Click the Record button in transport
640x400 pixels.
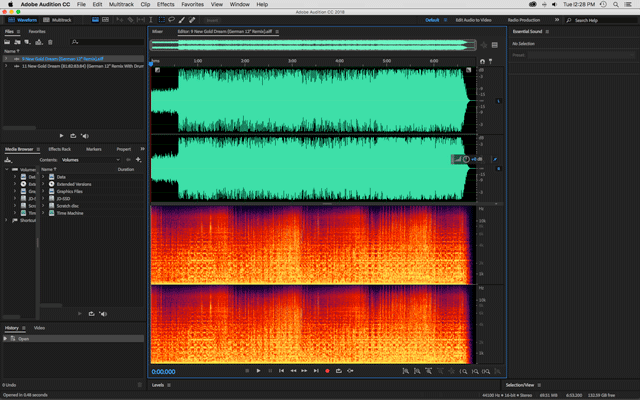327,371
